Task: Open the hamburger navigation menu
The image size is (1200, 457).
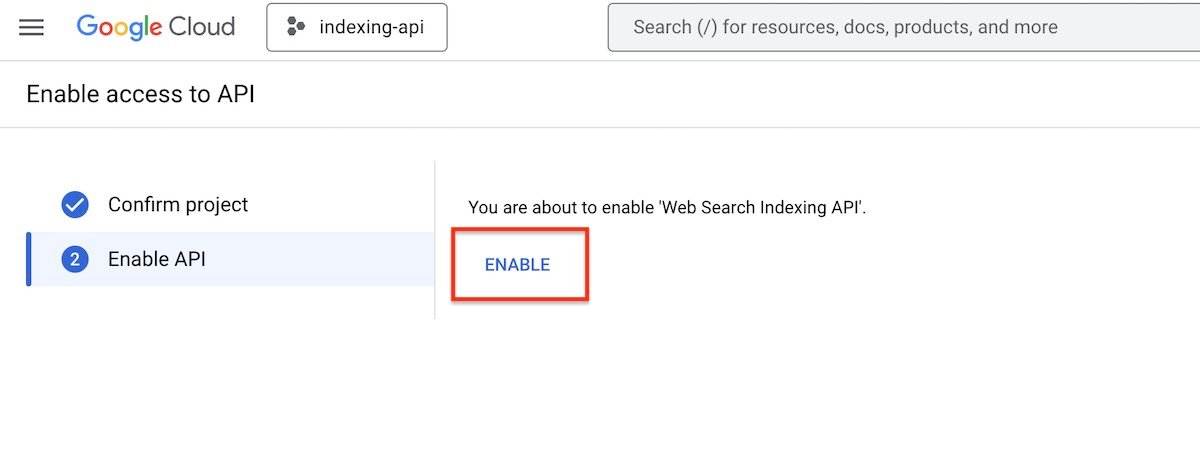Action: (x=32, y=27)
